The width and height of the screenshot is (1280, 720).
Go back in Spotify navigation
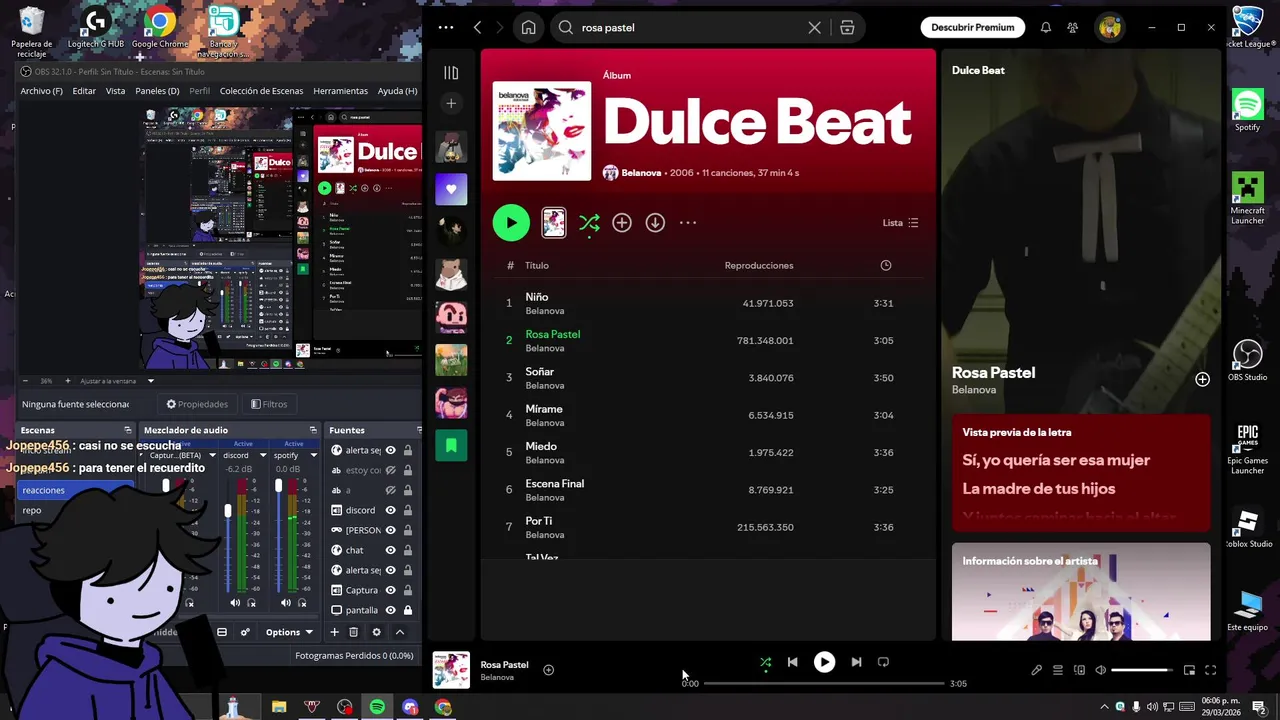pyautogui.click(x=477, y=28)
